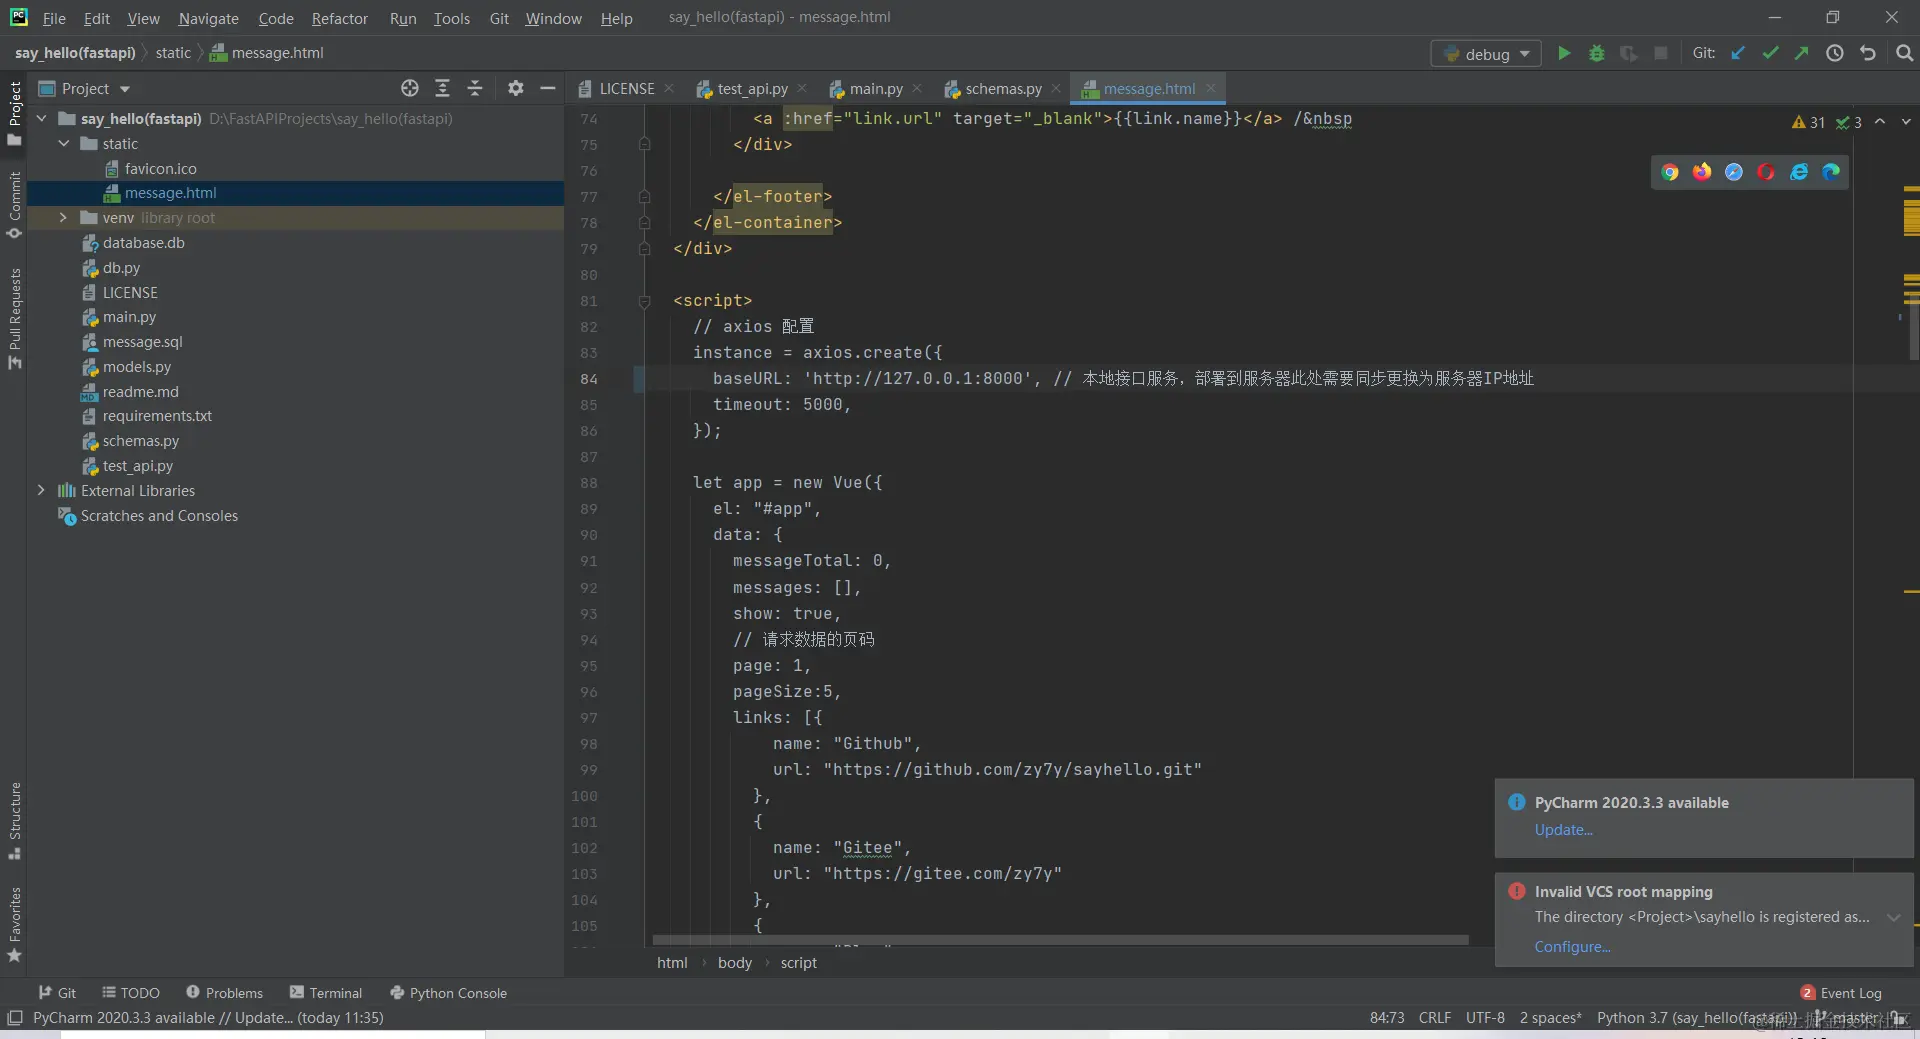
Task: Click the stop process icon
Action: tap(1661, 53)
